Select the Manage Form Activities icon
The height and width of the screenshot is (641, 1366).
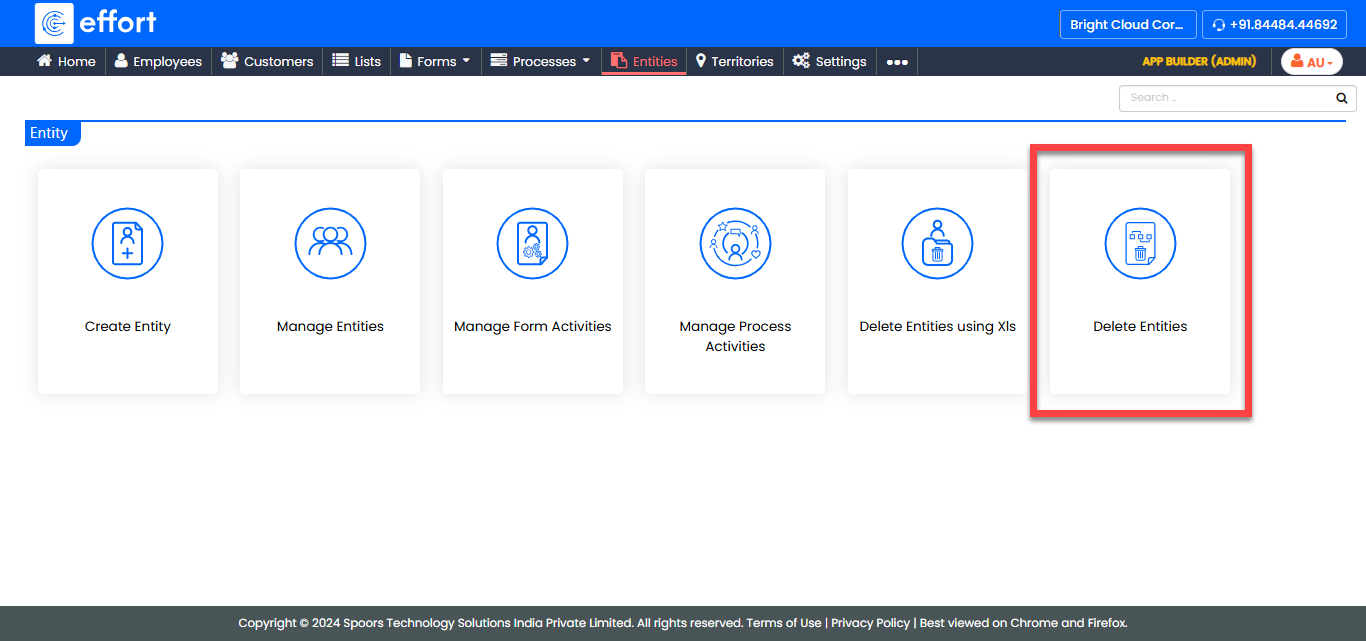(532, 243)
